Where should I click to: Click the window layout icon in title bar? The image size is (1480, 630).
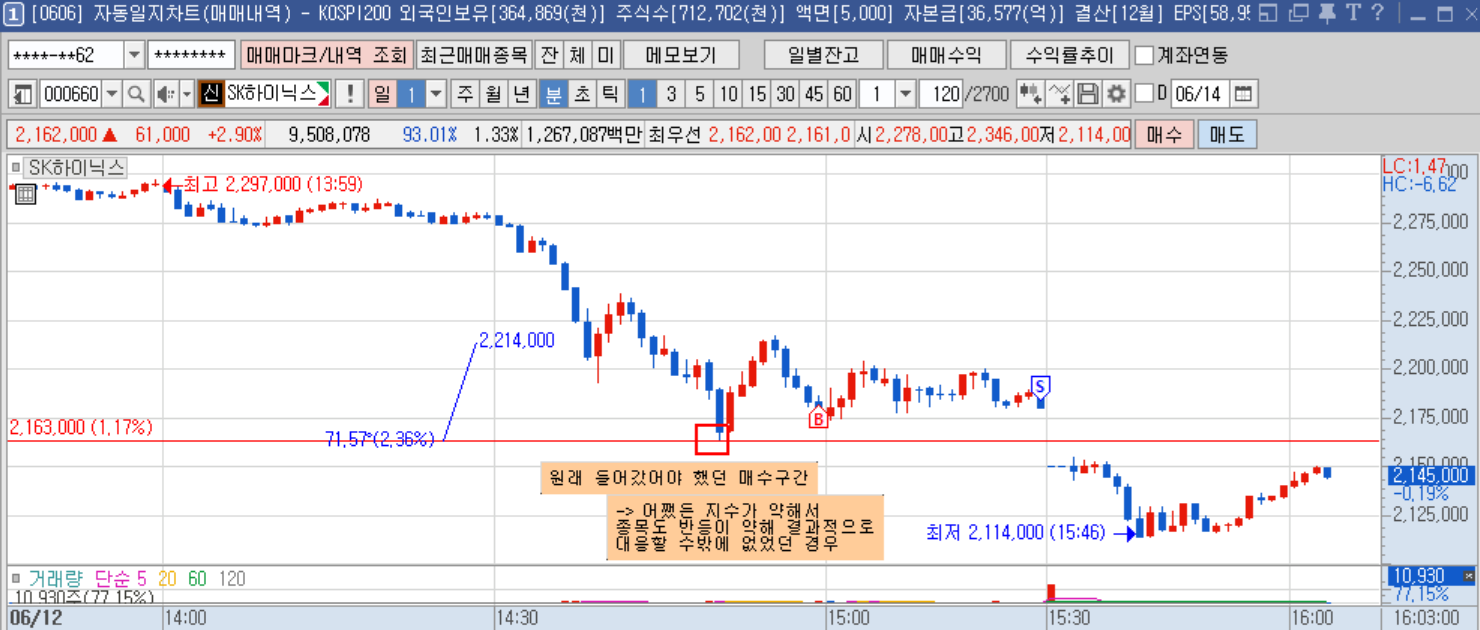(1268, 13)
